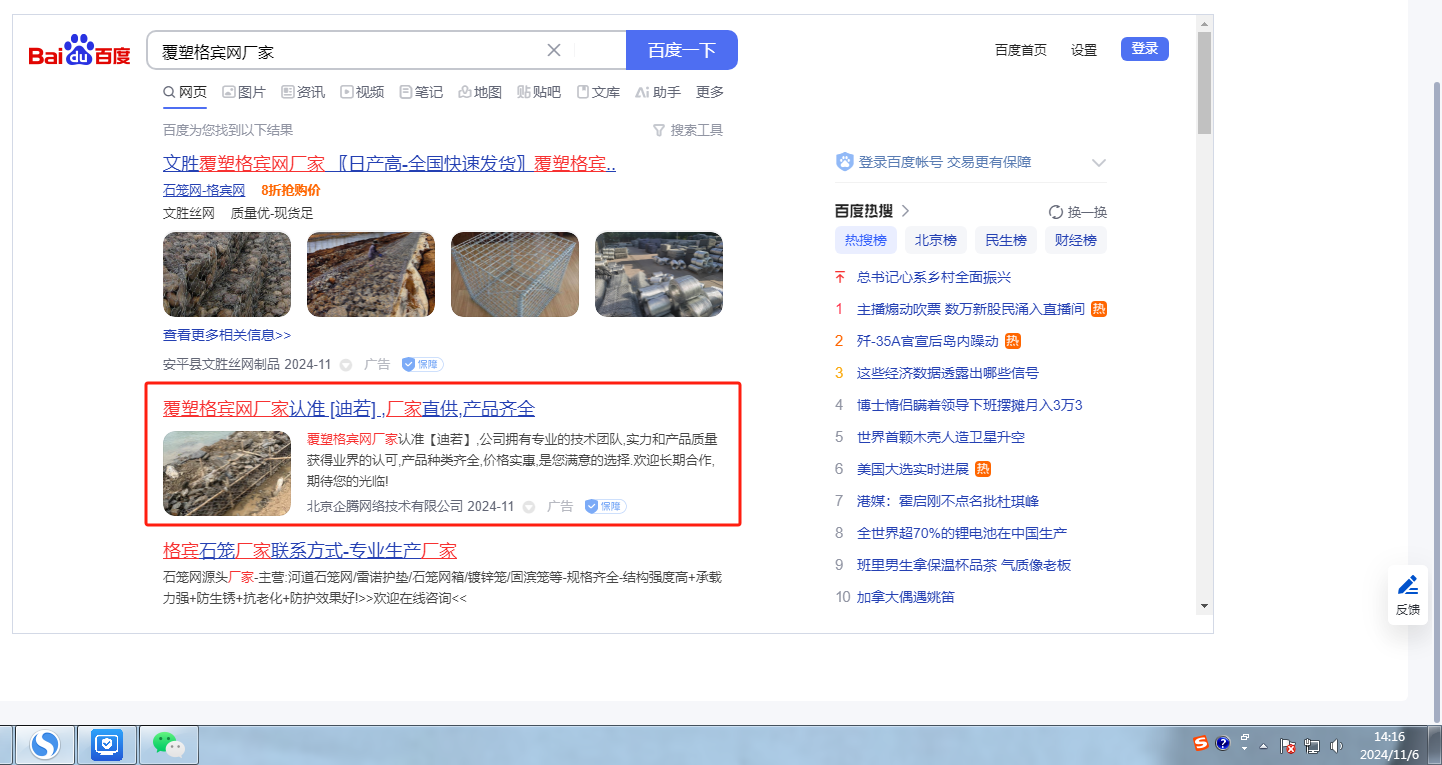1442x765 pixels.
Task: Open the AI 助手 tab
Action: tap(658, 92)
